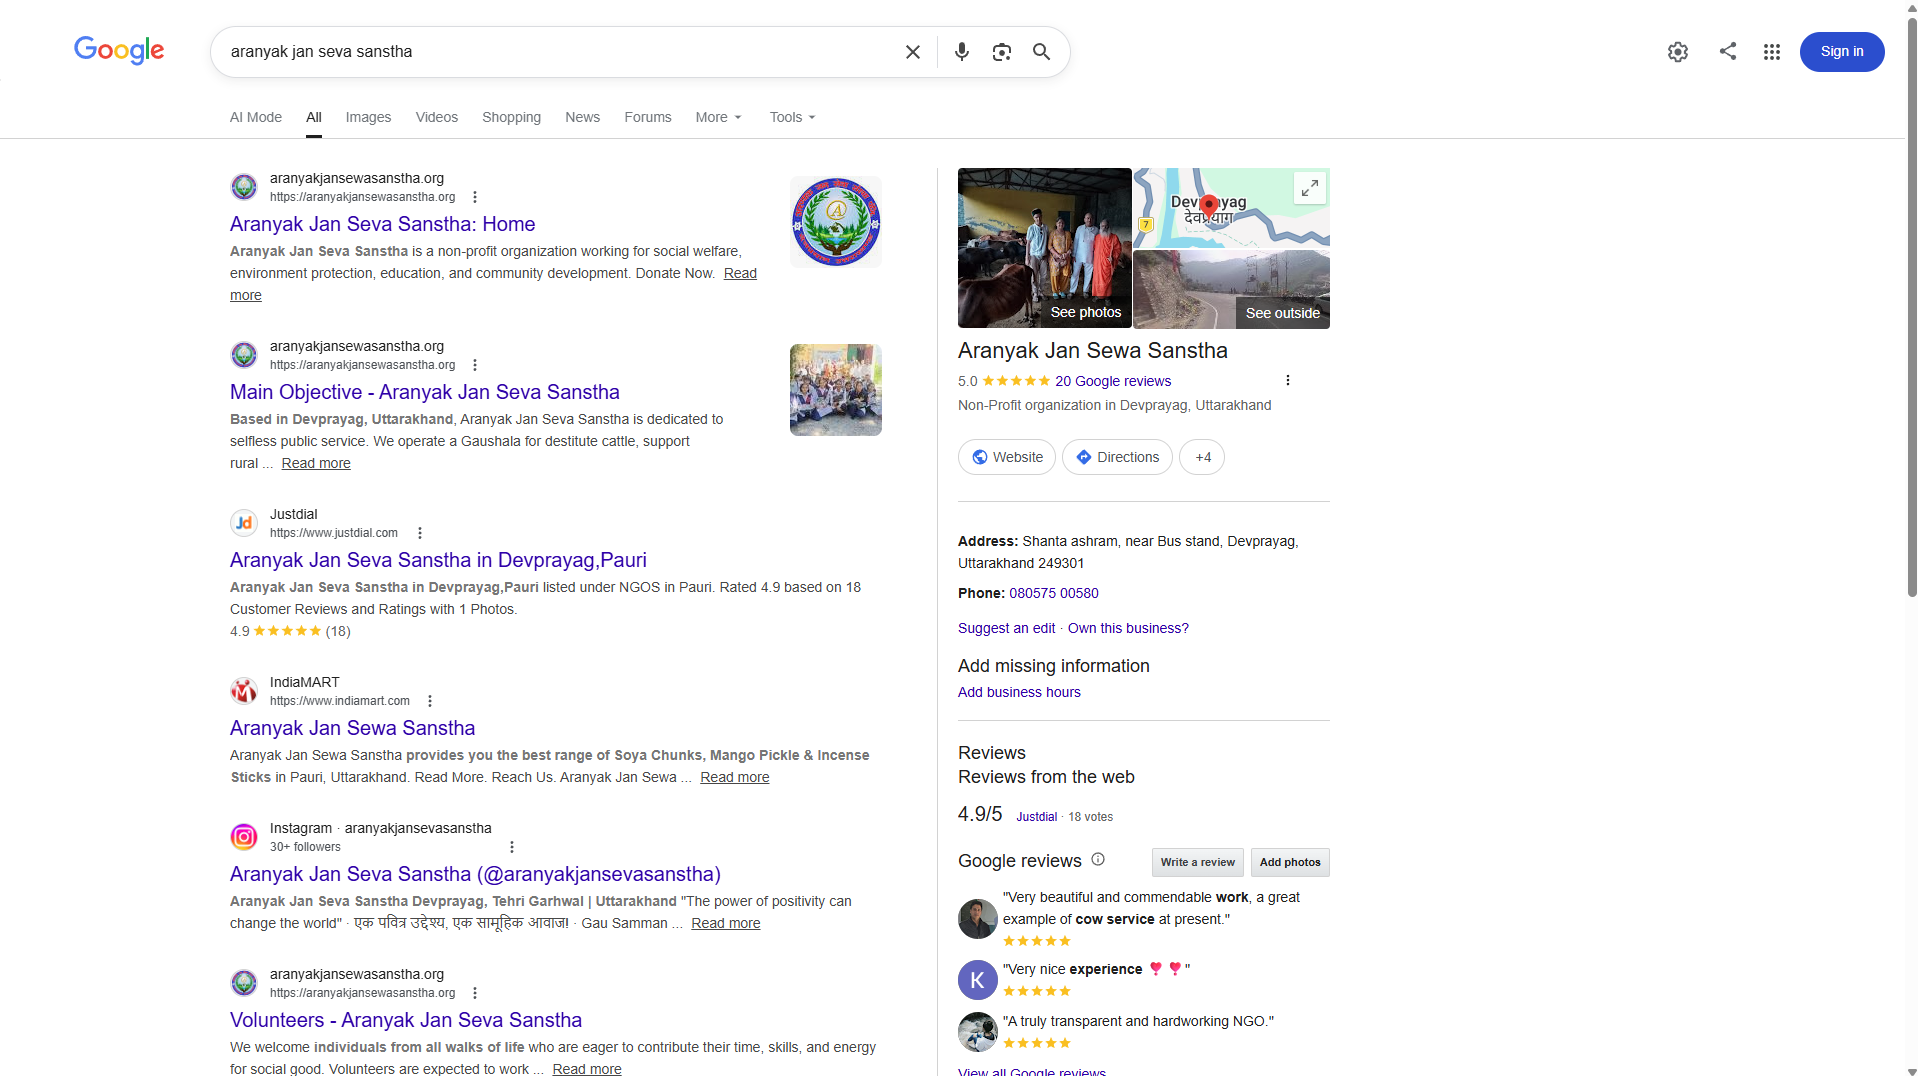Viewport: 1918px width, 1076px height.
Task: Expand the More search filters dropdown
Action: [x=719, y=117]
